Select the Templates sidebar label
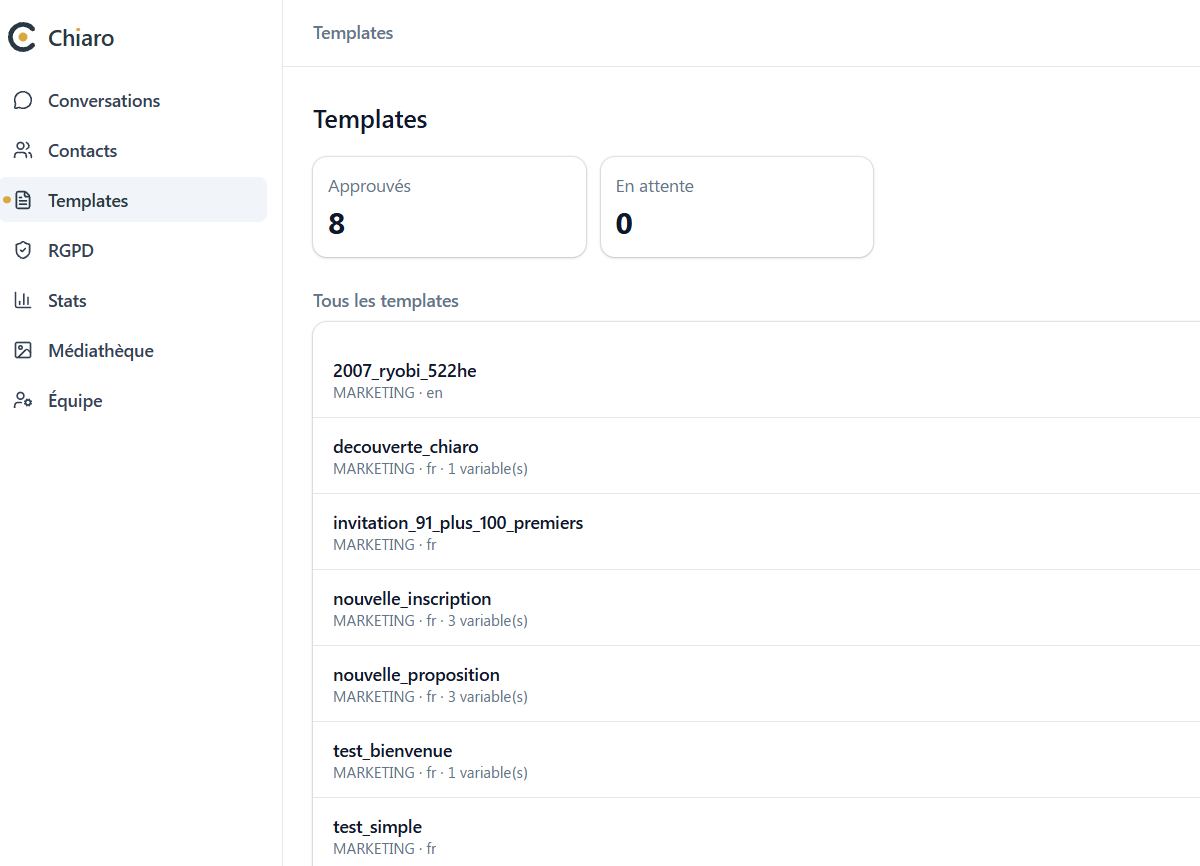This screenshot has height=866, width=1200. (x=88, y=201)
